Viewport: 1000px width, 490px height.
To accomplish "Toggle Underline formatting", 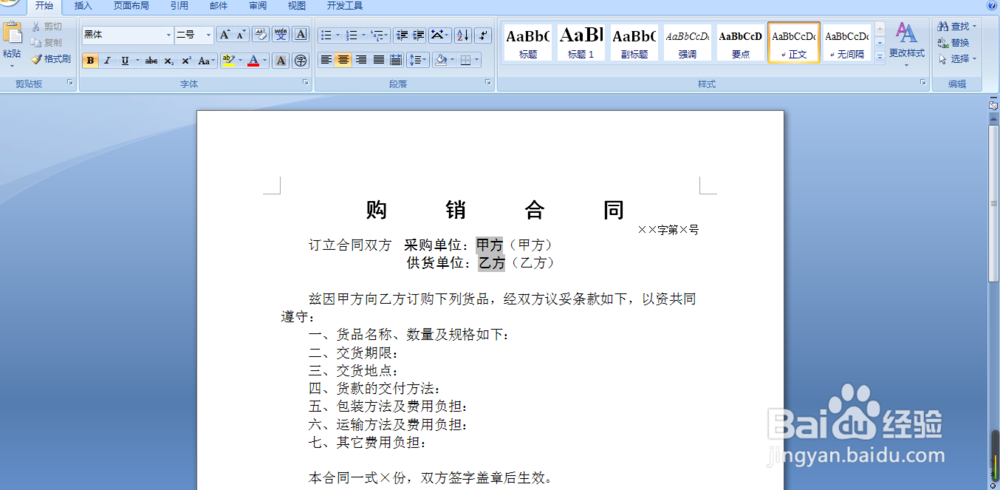I will (x=124, y=61).
